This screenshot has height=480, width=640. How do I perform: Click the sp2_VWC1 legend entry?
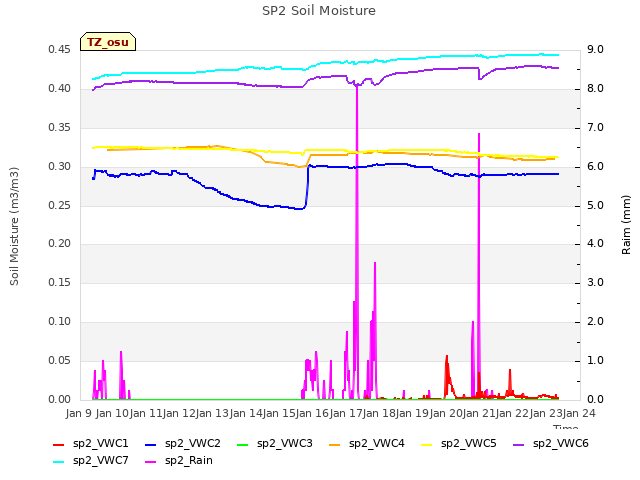91,444
